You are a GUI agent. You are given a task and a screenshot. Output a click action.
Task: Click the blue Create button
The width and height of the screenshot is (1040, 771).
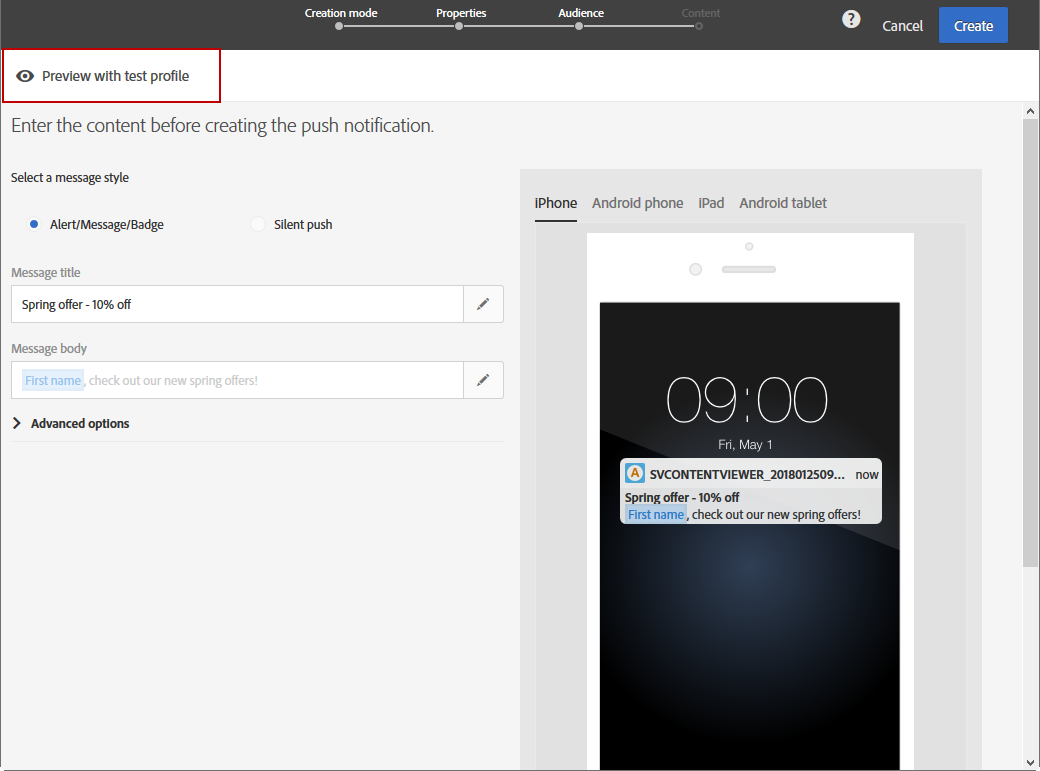[973, 25]
